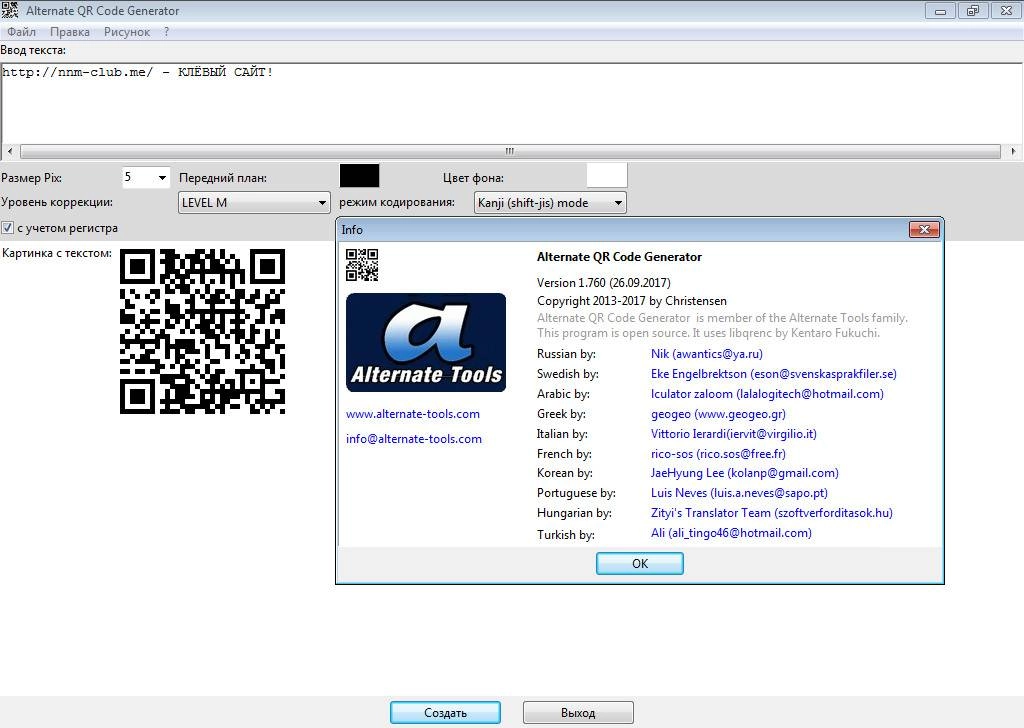Click the OK button in Info dialog

(640, 563)
